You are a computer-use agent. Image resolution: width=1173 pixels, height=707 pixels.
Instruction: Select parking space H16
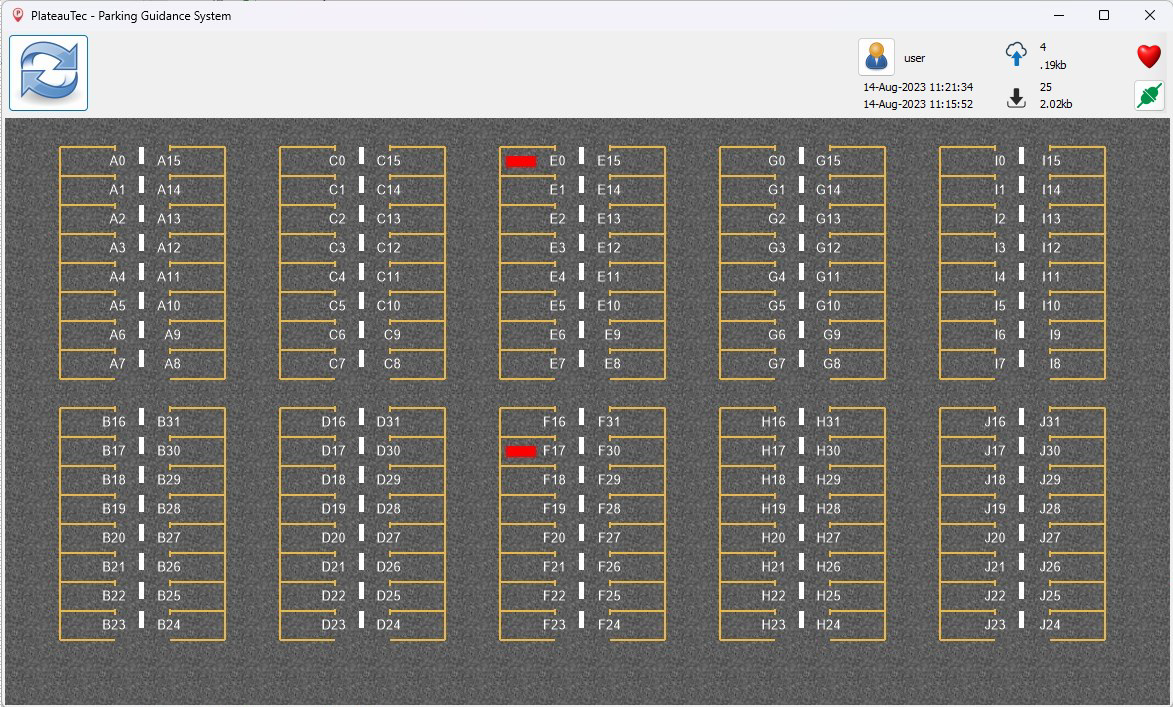pyautogui.click(x=773, y=422)
